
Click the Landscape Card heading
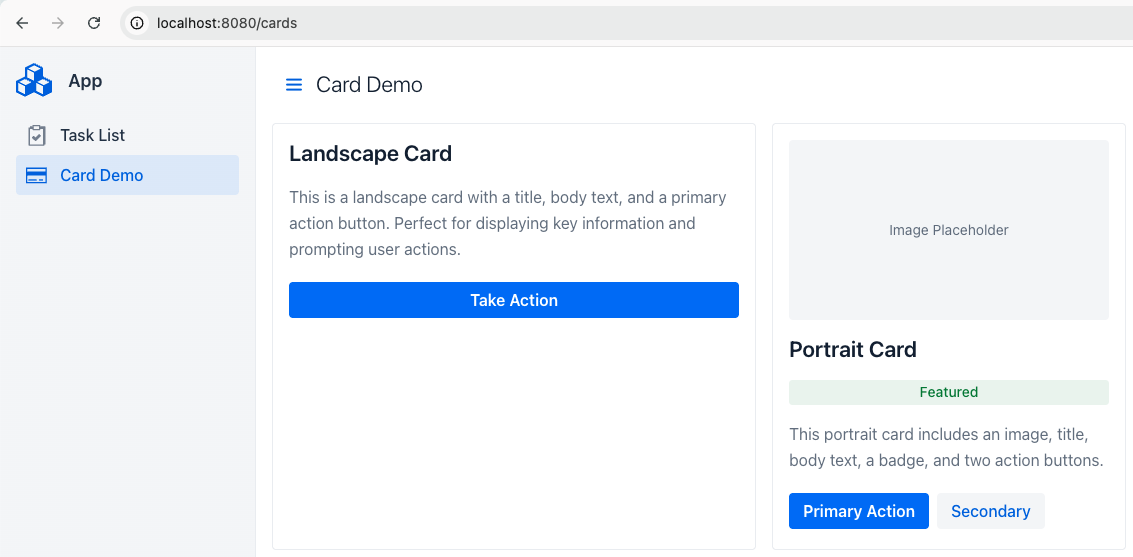click(x=371, y=154)
